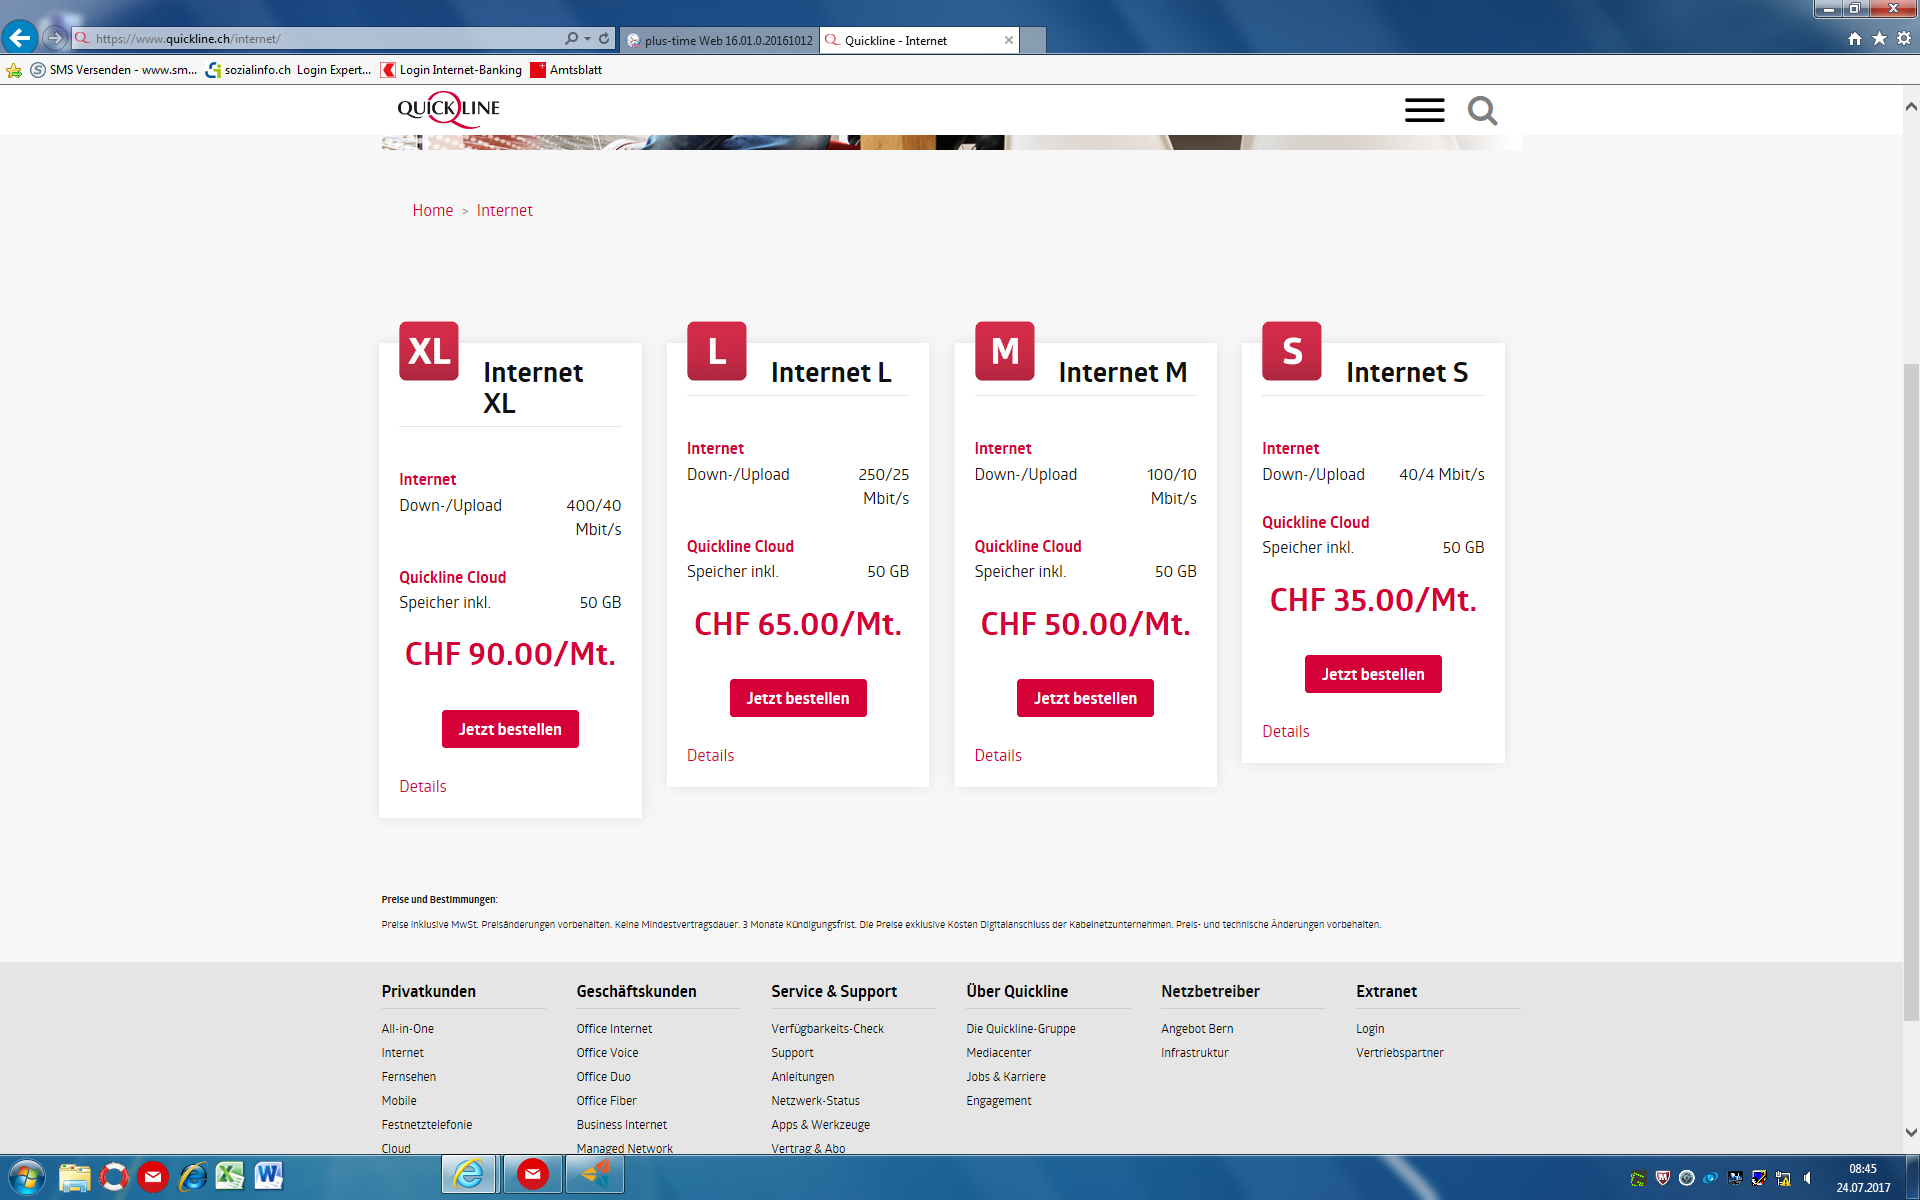Screen dimensions: 1920x1200
Task: Click the S package badge icon
Action: tap(1291, 351)
